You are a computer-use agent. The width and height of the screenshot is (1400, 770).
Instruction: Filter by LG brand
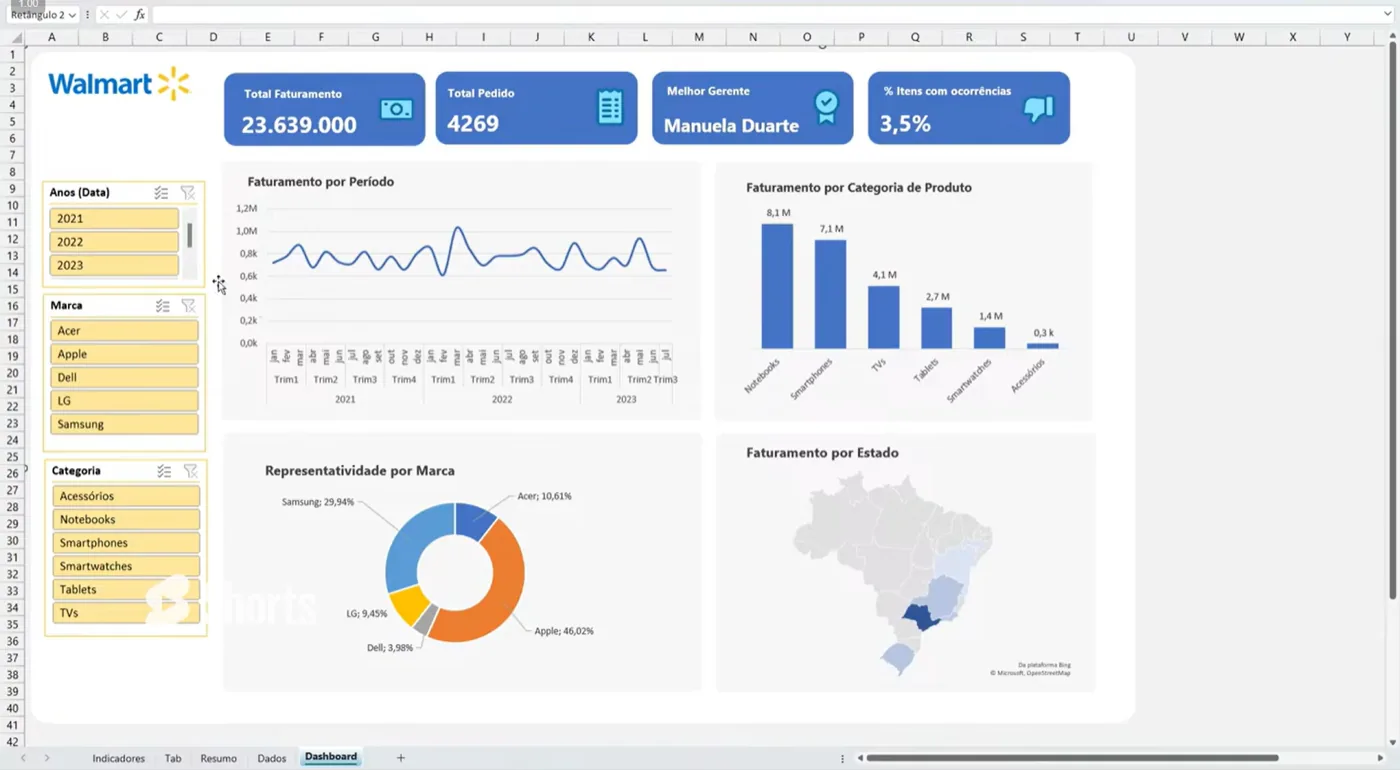(x=124, y=401)
